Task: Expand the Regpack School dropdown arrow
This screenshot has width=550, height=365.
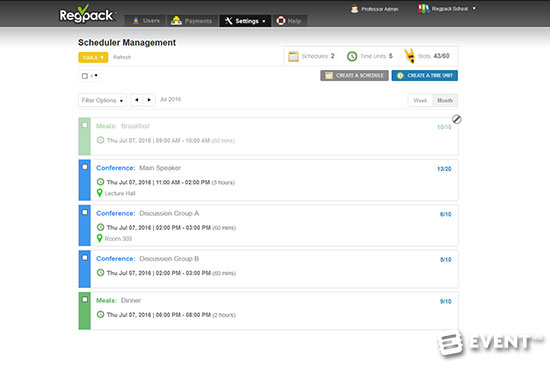Action: pyautogui.click(x=474, y=8)
